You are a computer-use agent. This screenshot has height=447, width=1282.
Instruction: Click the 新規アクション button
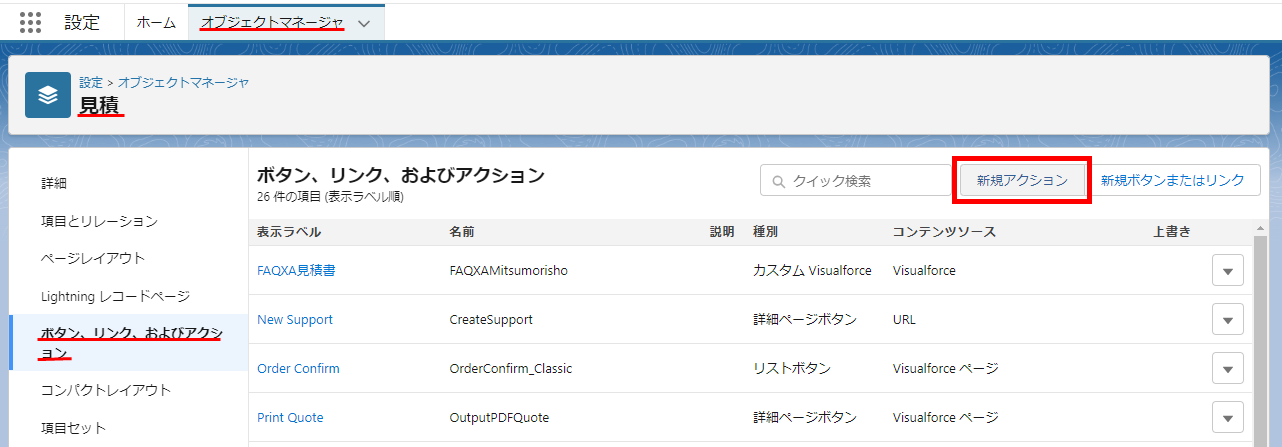tap(1021, 181)
